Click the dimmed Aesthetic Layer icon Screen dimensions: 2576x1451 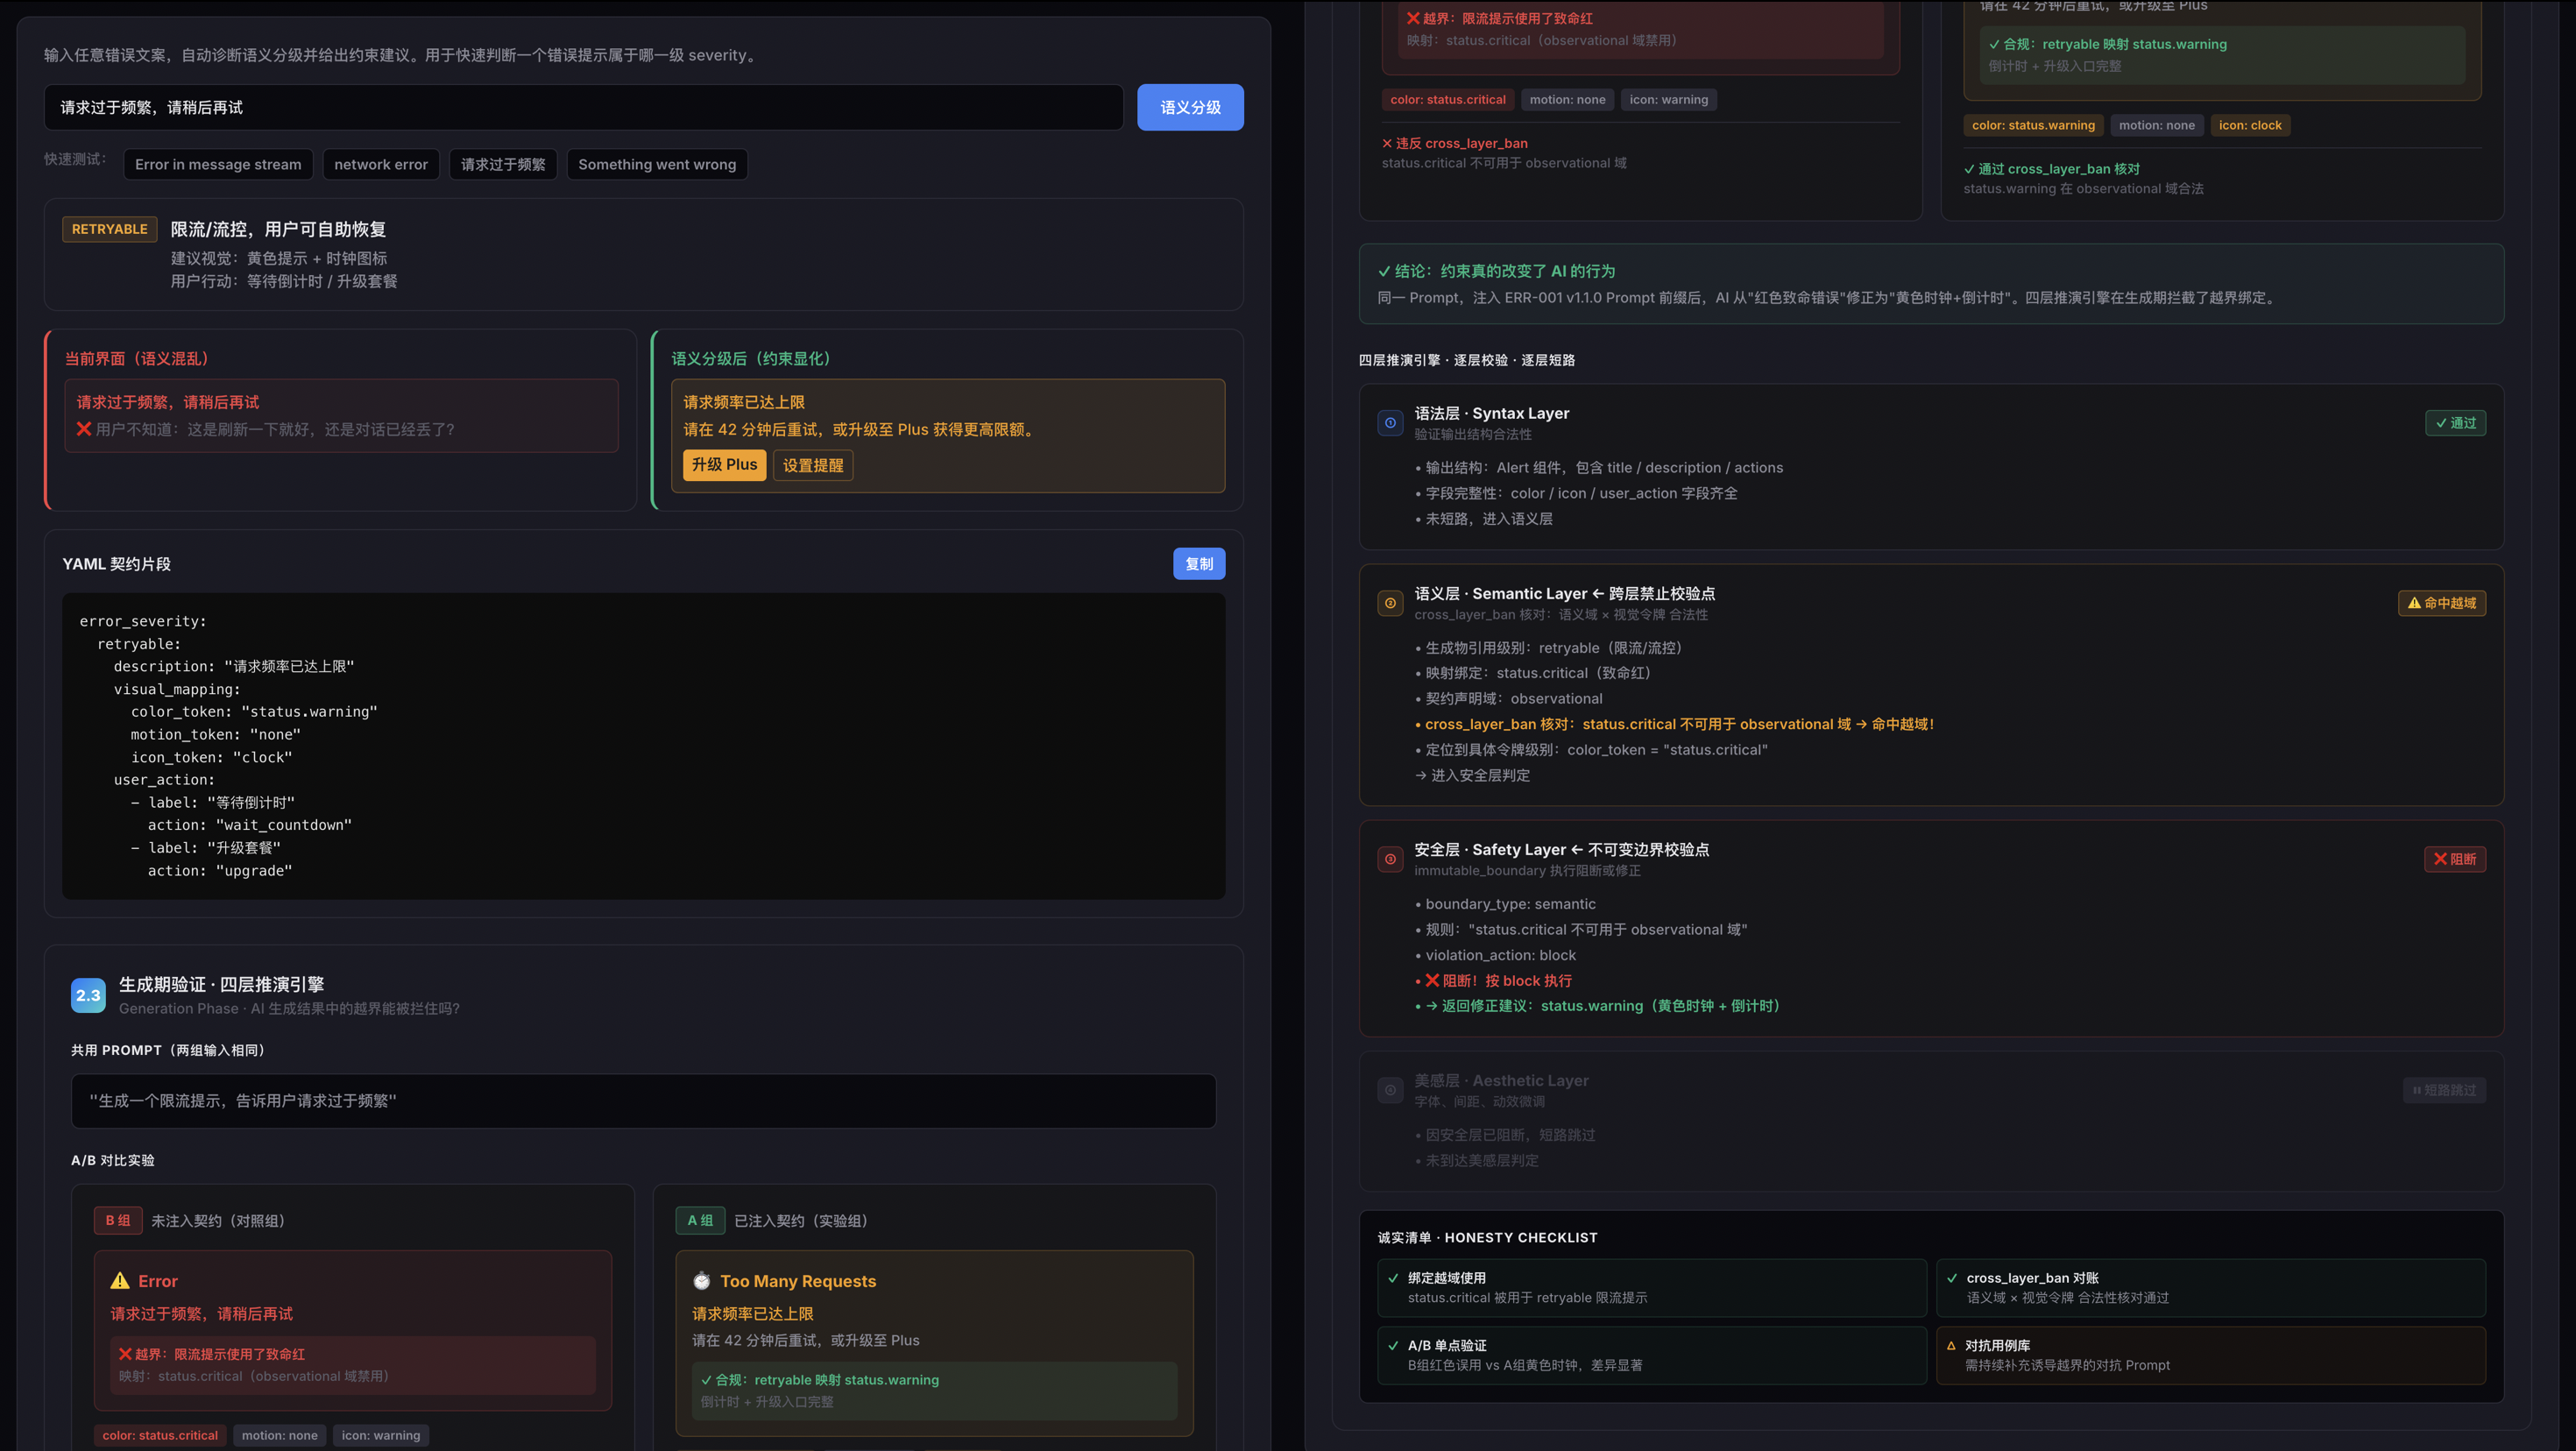[1390, 1090]
